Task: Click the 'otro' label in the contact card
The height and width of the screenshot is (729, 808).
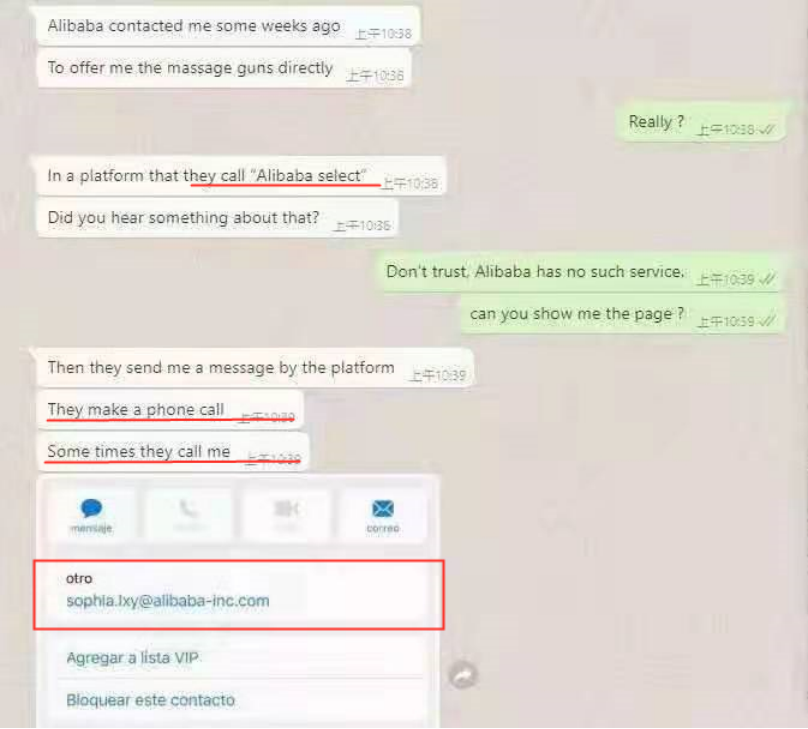Action: pyautogui.click(x=79, y=579)
